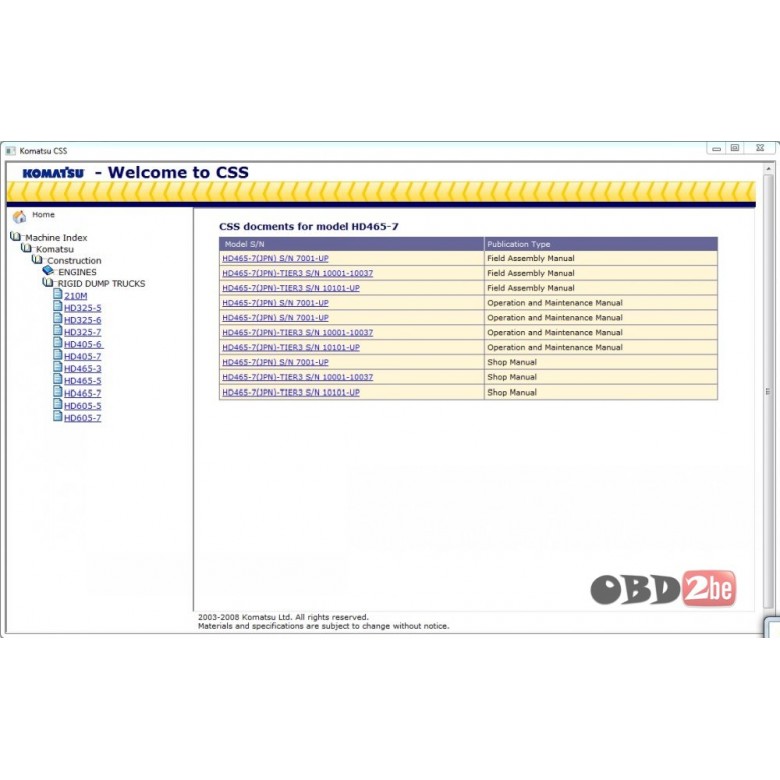Click the page icon beside HD325-7
780x780 pixels.
click(x=58, y=330)
